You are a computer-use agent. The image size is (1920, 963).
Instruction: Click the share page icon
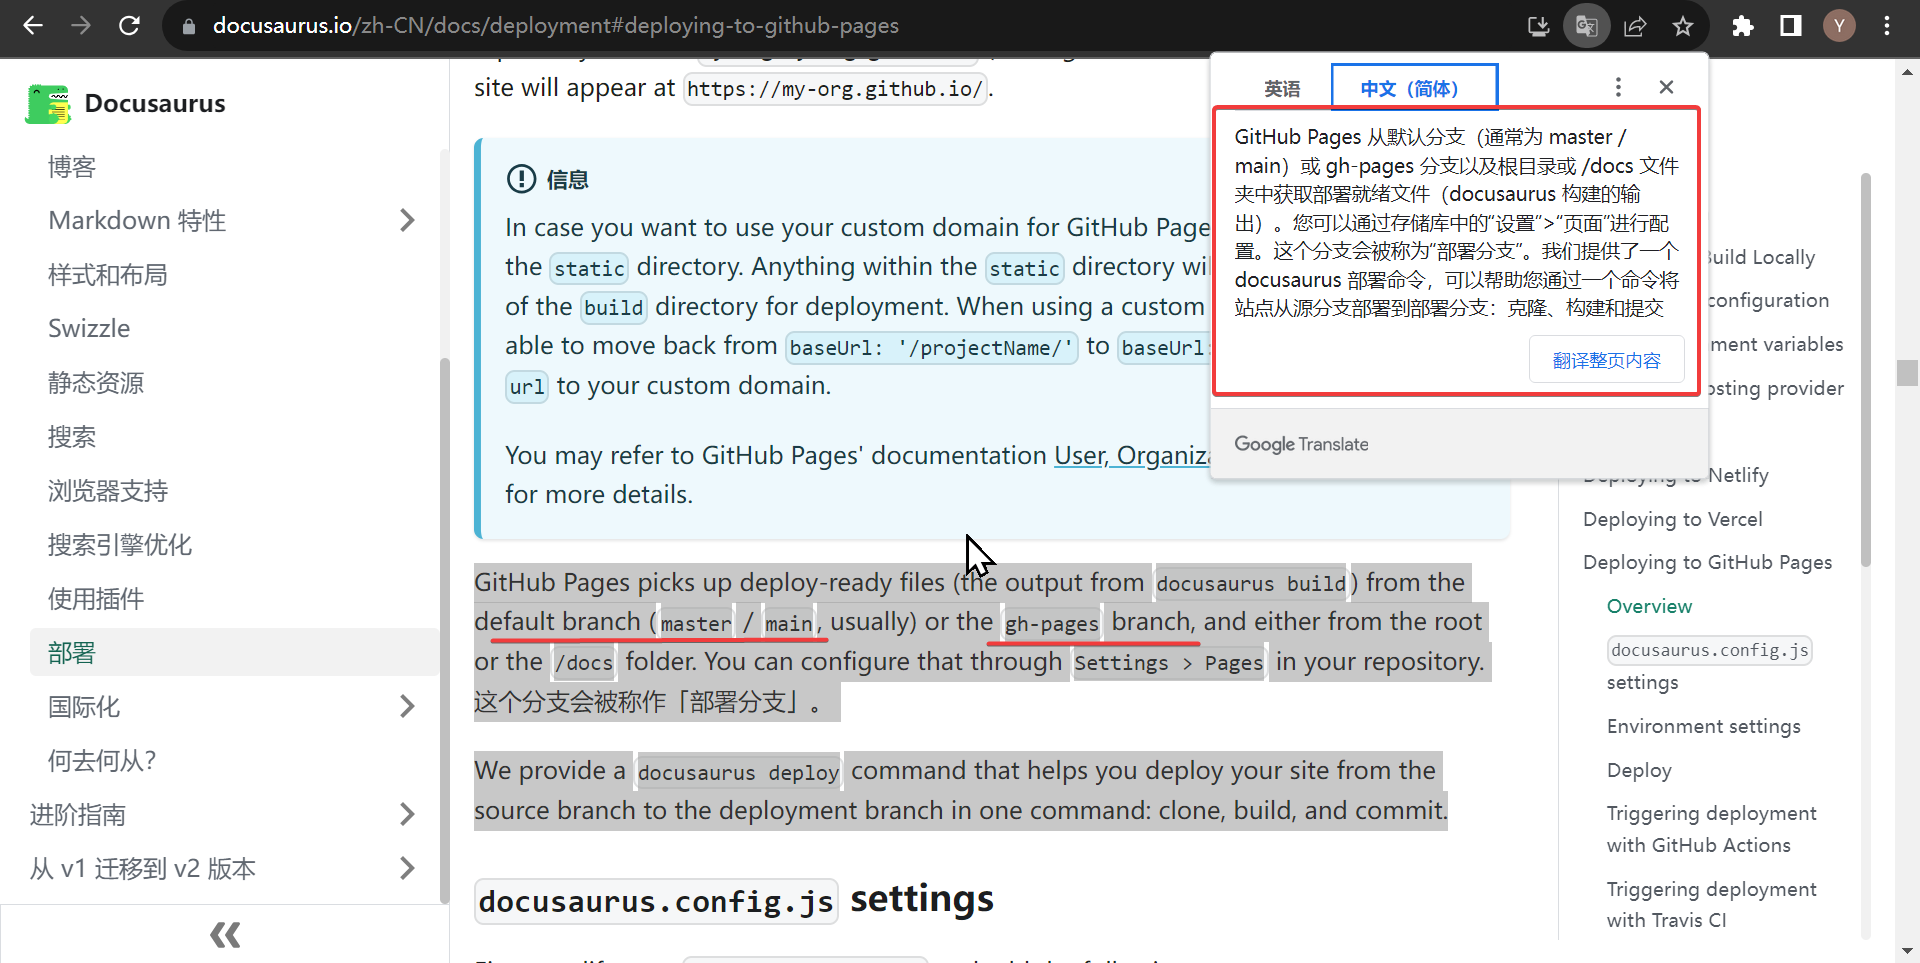(1635, 26)
